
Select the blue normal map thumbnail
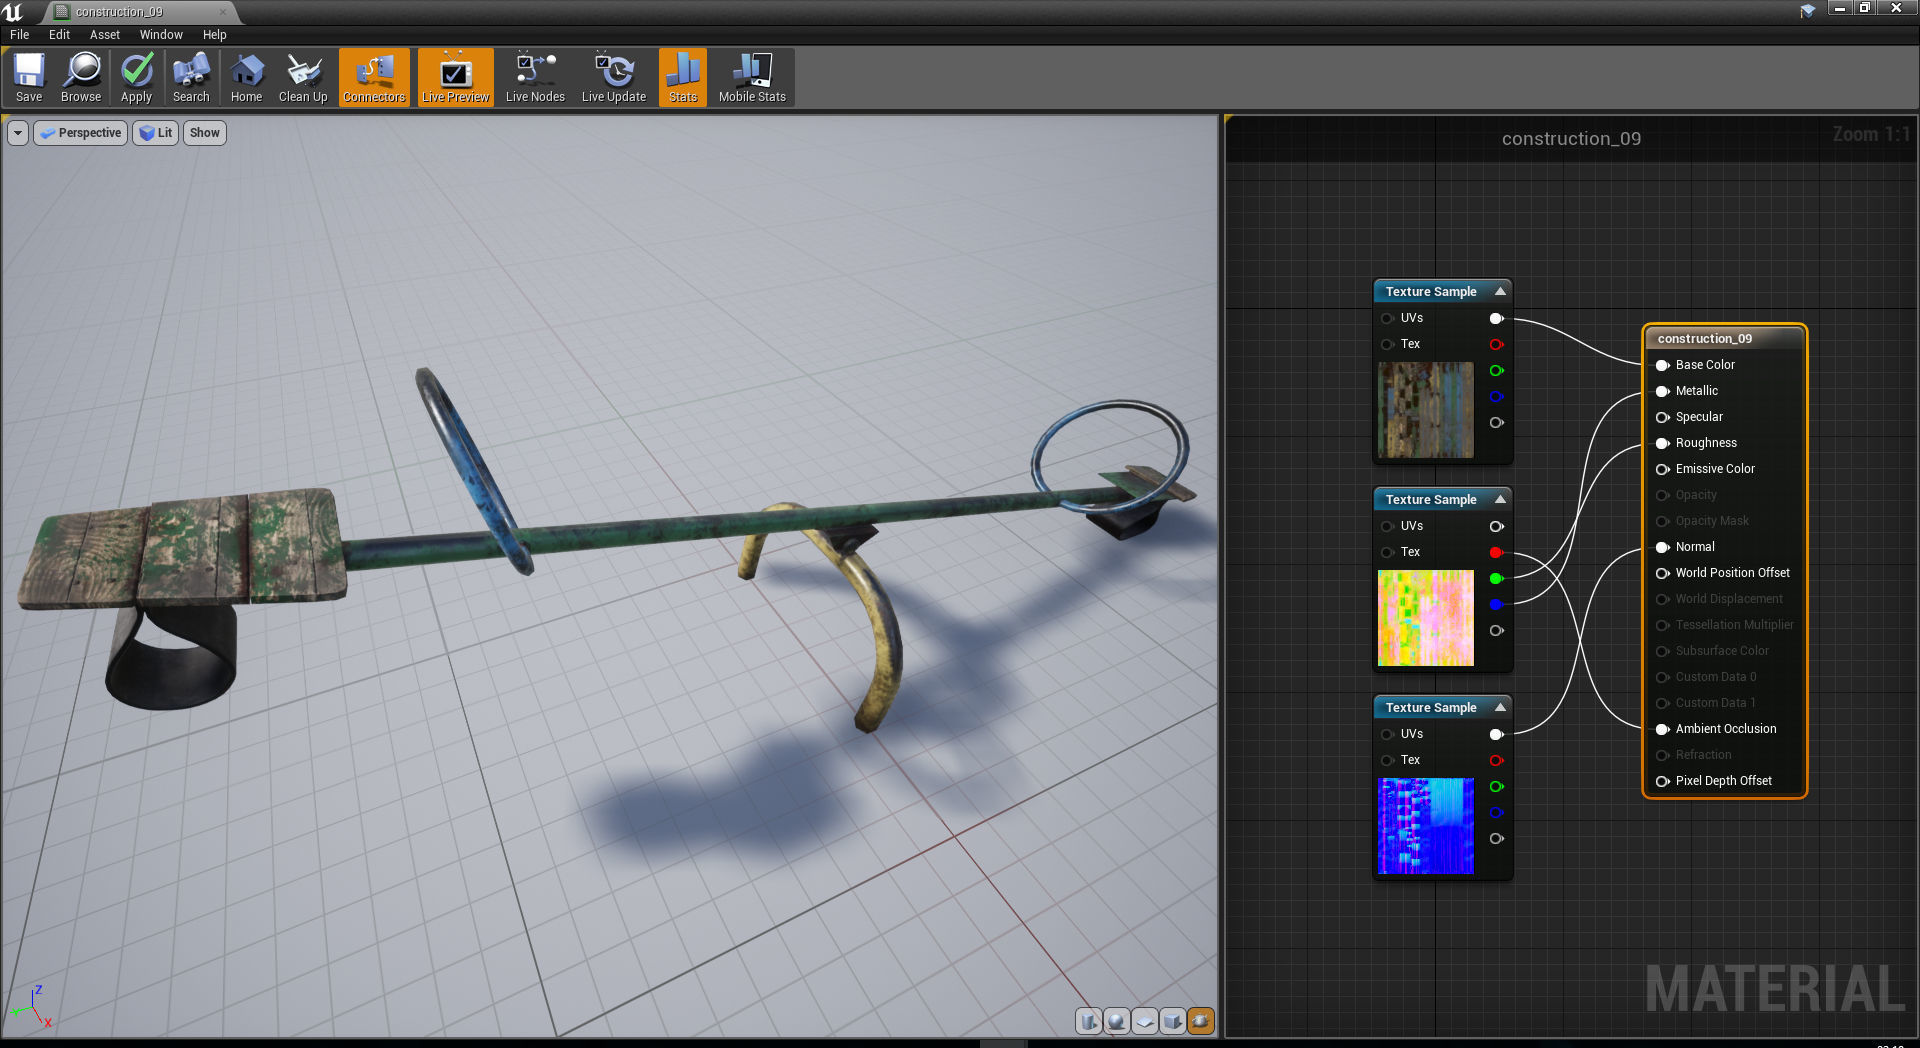coord(1426,826)
